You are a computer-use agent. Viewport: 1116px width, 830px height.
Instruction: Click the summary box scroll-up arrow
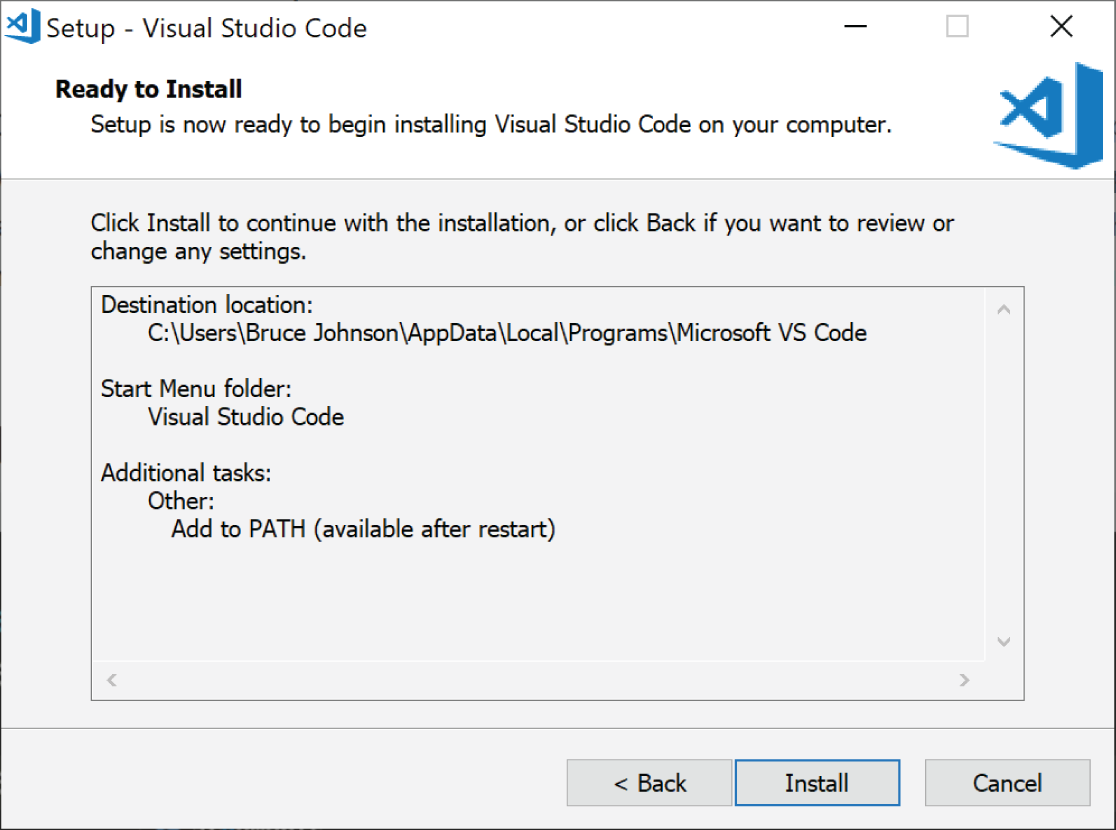click(1004, 309)
